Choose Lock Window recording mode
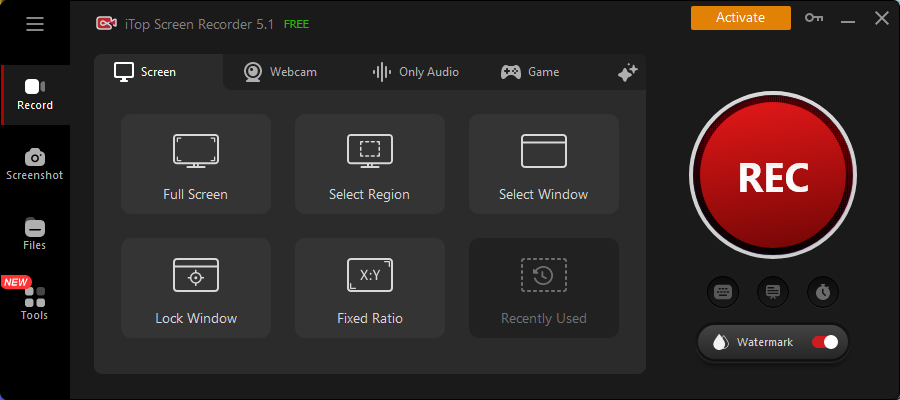Viewport: 900px width, 400px height. tap(196, 288)
